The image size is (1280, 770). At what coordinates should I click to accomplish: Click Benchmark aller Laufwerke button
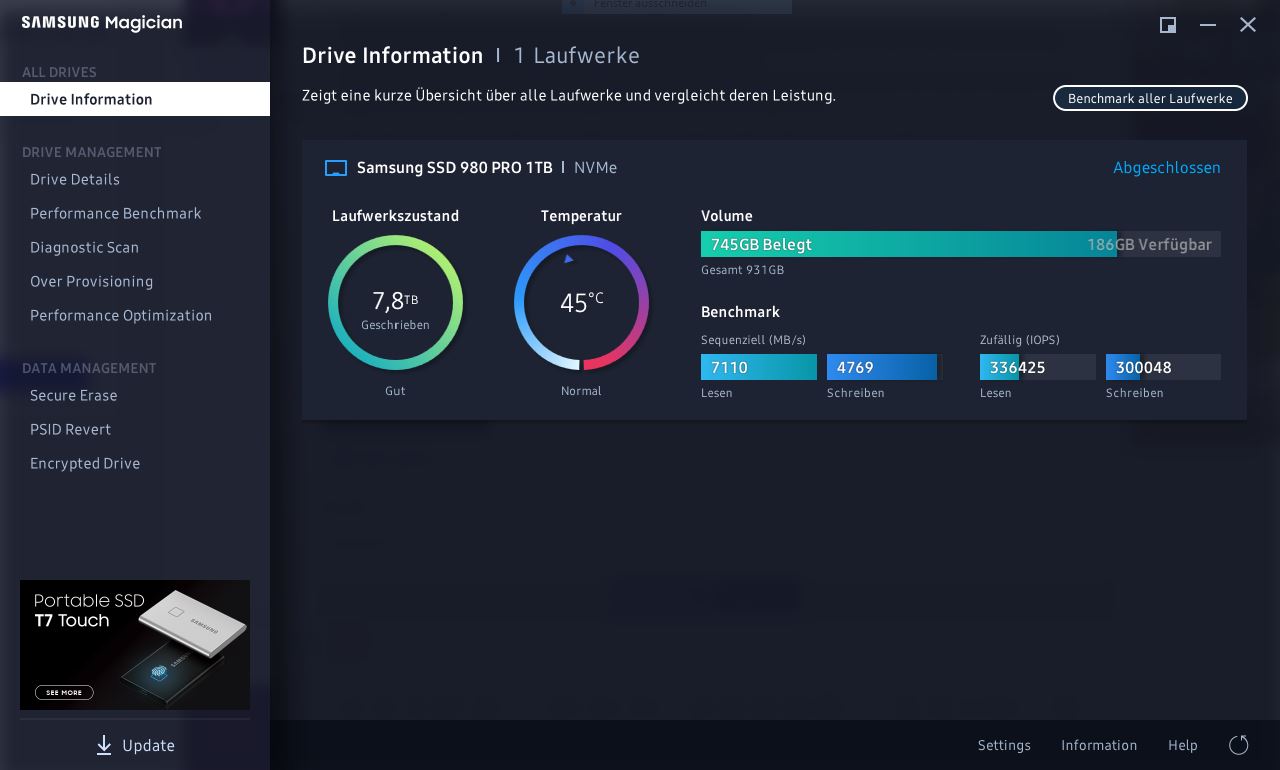(x=1150, y=98)
